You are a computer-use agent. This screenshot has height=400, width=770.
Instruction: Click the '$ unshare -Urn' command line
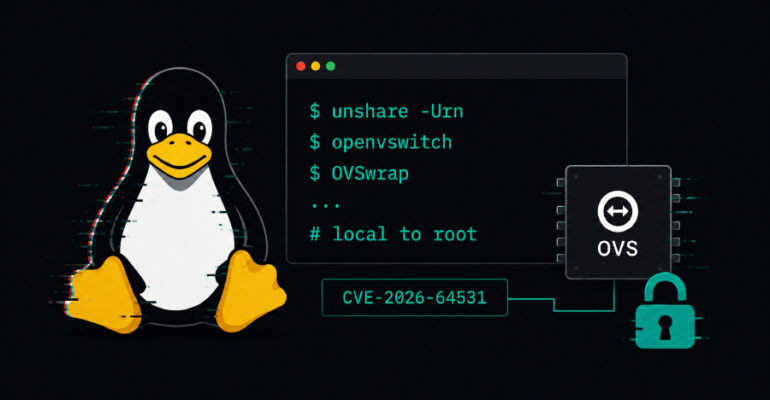click(x=386, y=111)
